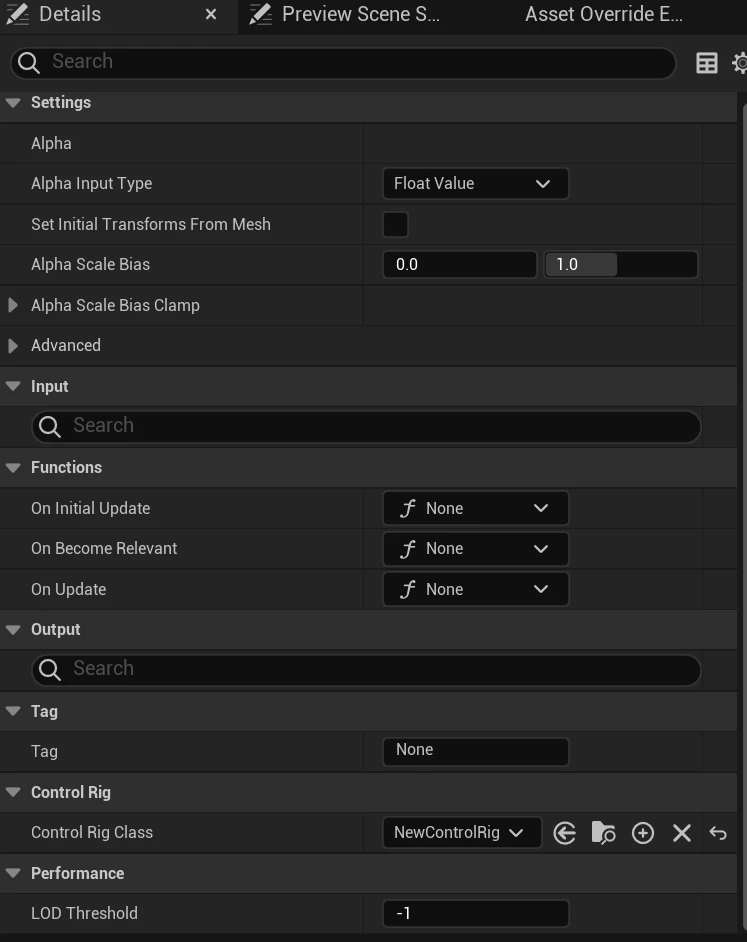The height and width of the screenshot is (942, 747).
Task: Click the Alpha Input Type label
Action: click(91, 183)
